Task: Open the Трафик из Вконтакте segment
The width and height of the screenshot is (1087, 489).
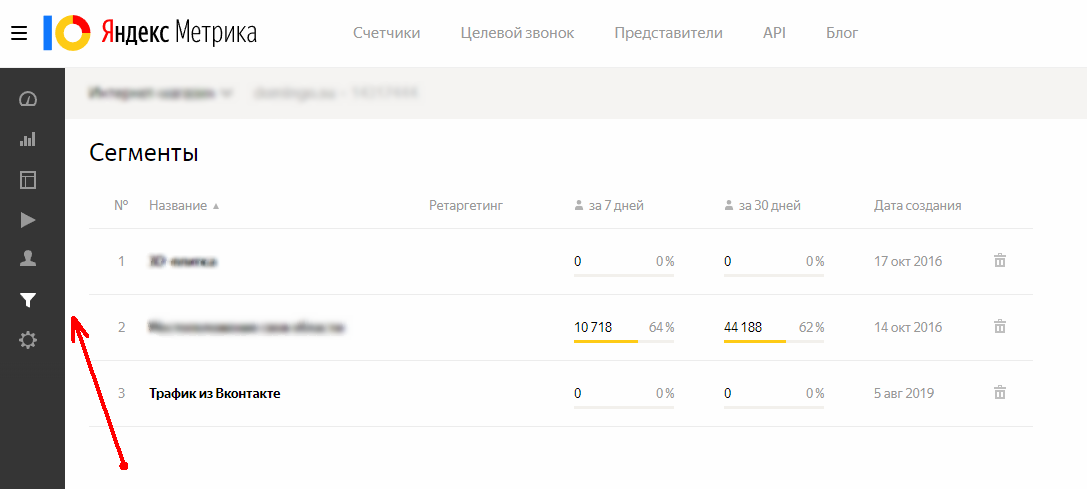Action: [x=215, y=393]
